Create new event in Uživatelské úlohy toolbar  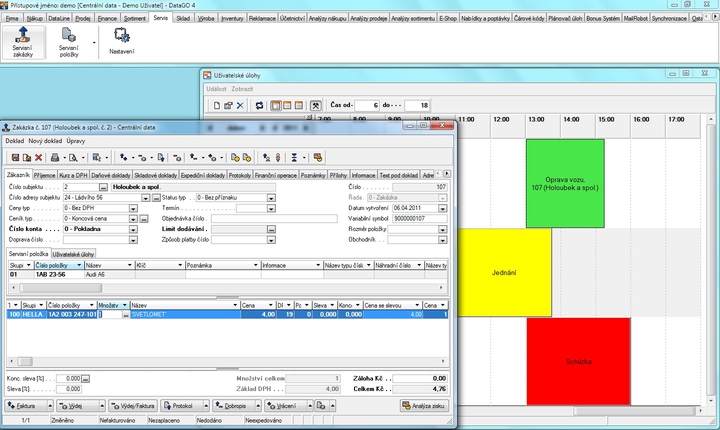[x=217, y=105]
